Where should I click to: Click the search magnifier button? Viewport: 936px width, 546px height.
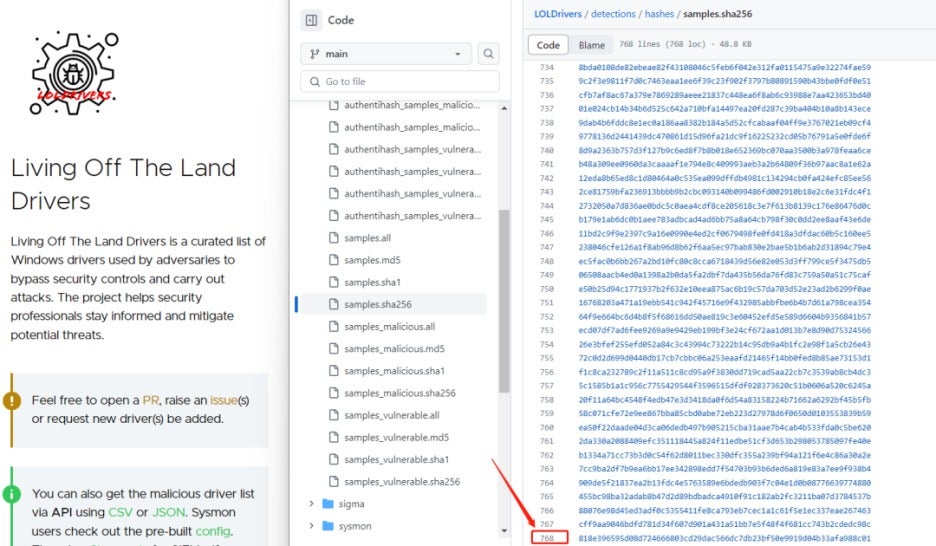[x=488, y=54]
